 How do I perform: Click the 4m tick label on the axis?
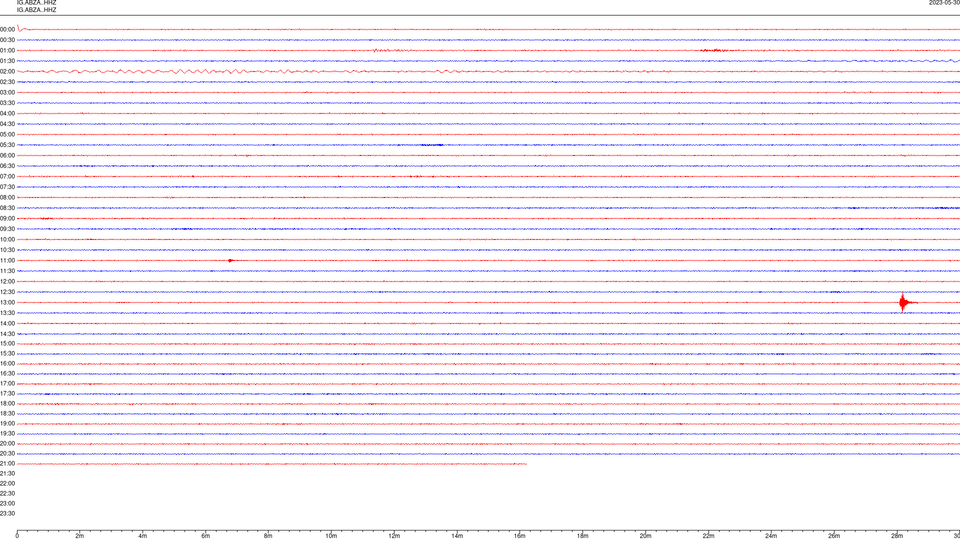[143, 536]
